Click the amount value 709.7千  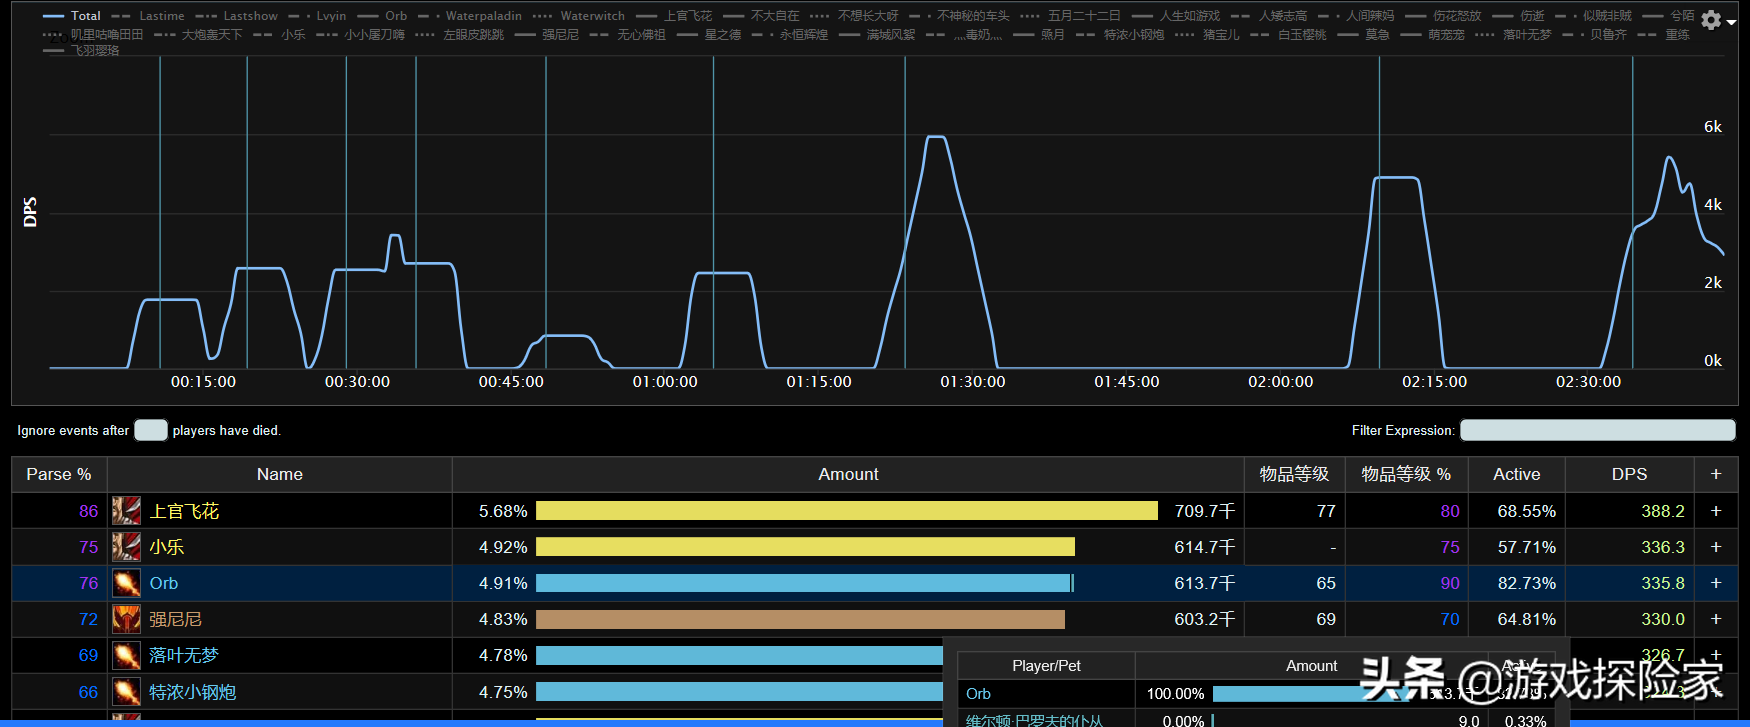tap(1204, 511)
